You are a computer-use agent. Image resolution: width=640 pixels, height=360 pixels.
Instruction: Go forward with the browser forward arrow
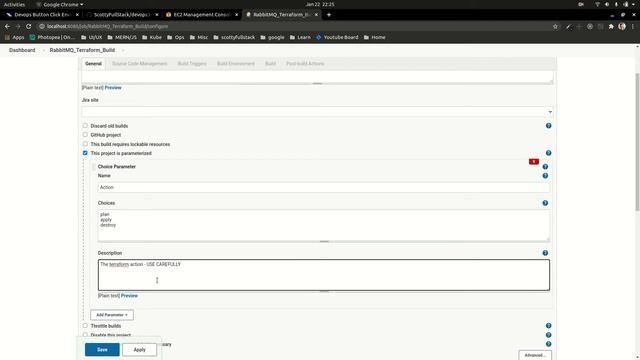pyautogui.click(x=18, y=26)
